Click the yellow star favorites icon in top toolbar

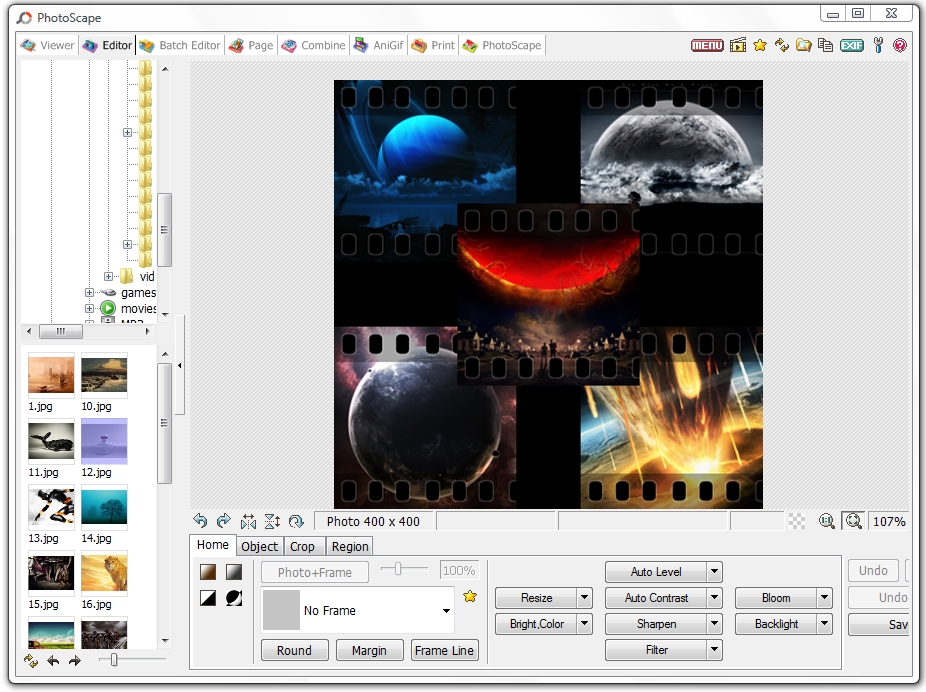[x=759, y=45]
